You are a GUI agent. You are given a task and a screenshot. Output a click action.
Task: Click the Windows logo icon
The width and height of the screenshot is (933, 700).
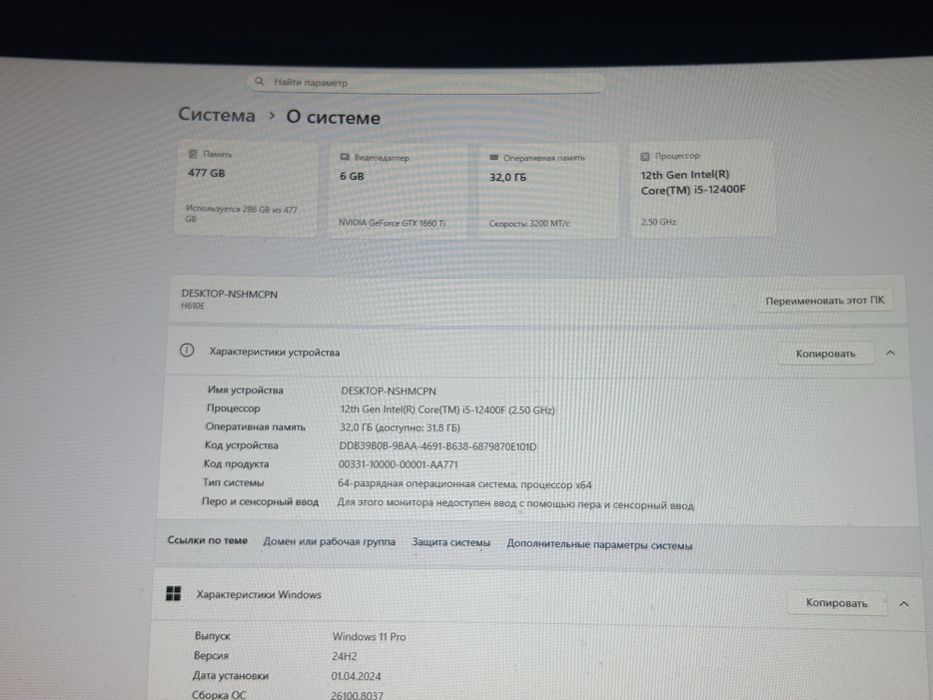(x=173, y=593)
